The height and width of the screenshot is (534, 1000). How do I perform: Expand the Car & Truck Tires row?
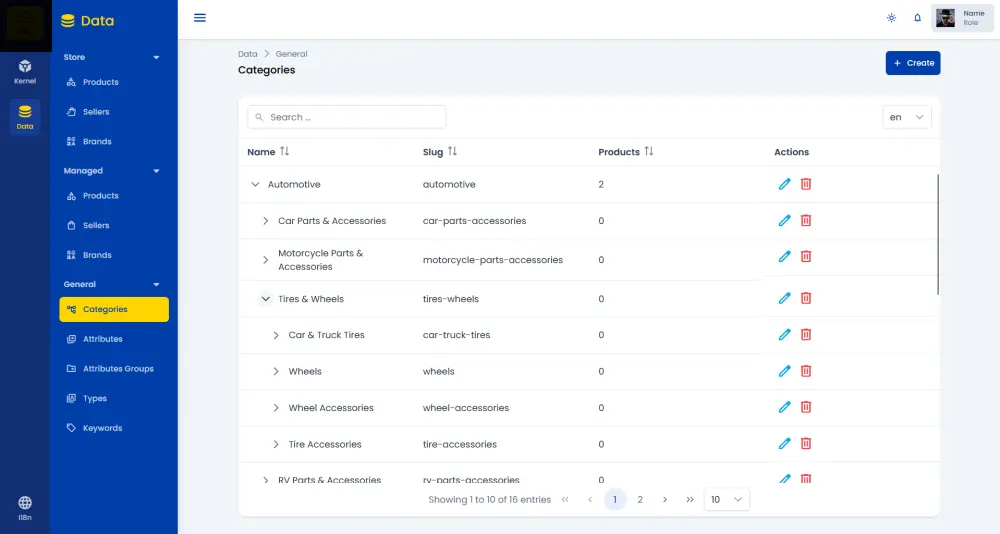276,335
